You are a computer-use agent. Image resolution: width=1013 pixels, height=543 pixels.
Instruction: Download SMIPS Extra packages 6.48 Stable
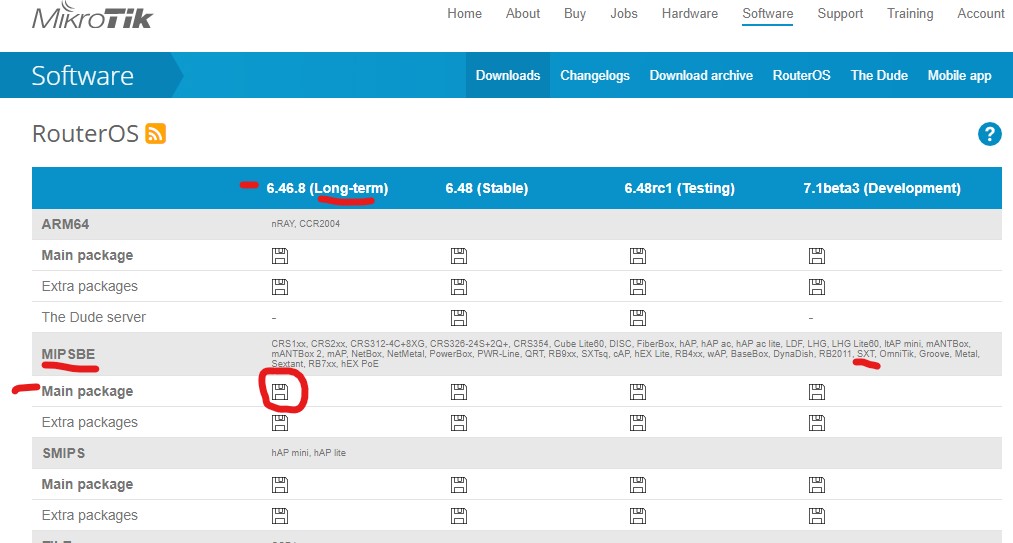click(459, 516)
